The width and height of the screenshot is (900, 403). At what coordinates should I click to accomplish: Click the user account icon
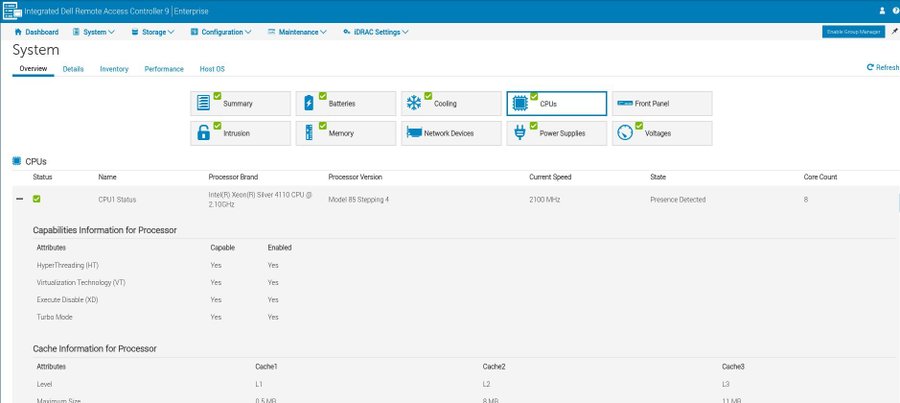coord(881,10)
